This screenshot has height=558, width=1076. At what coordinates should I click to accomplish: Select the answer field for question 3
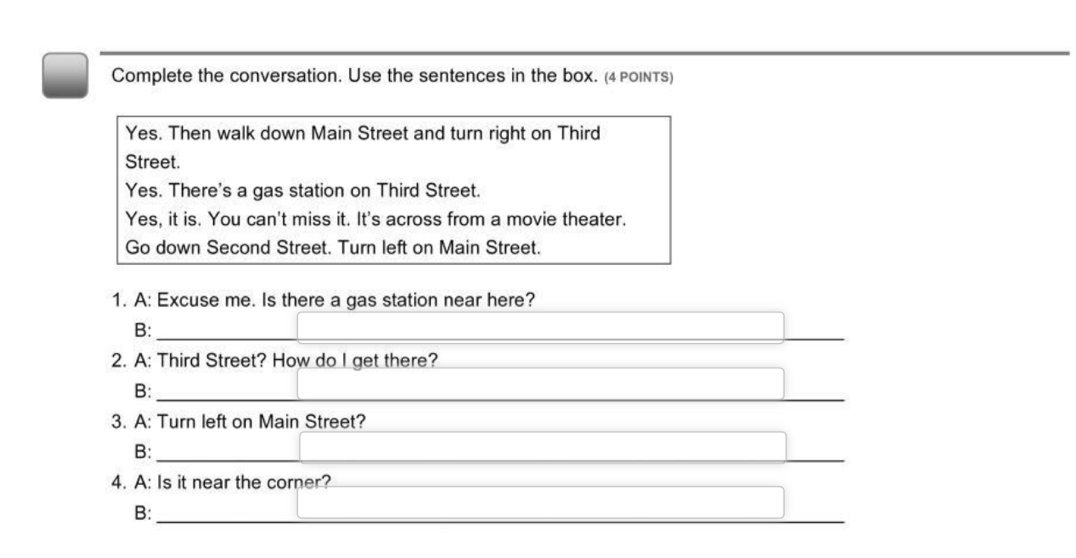point(542,447)
